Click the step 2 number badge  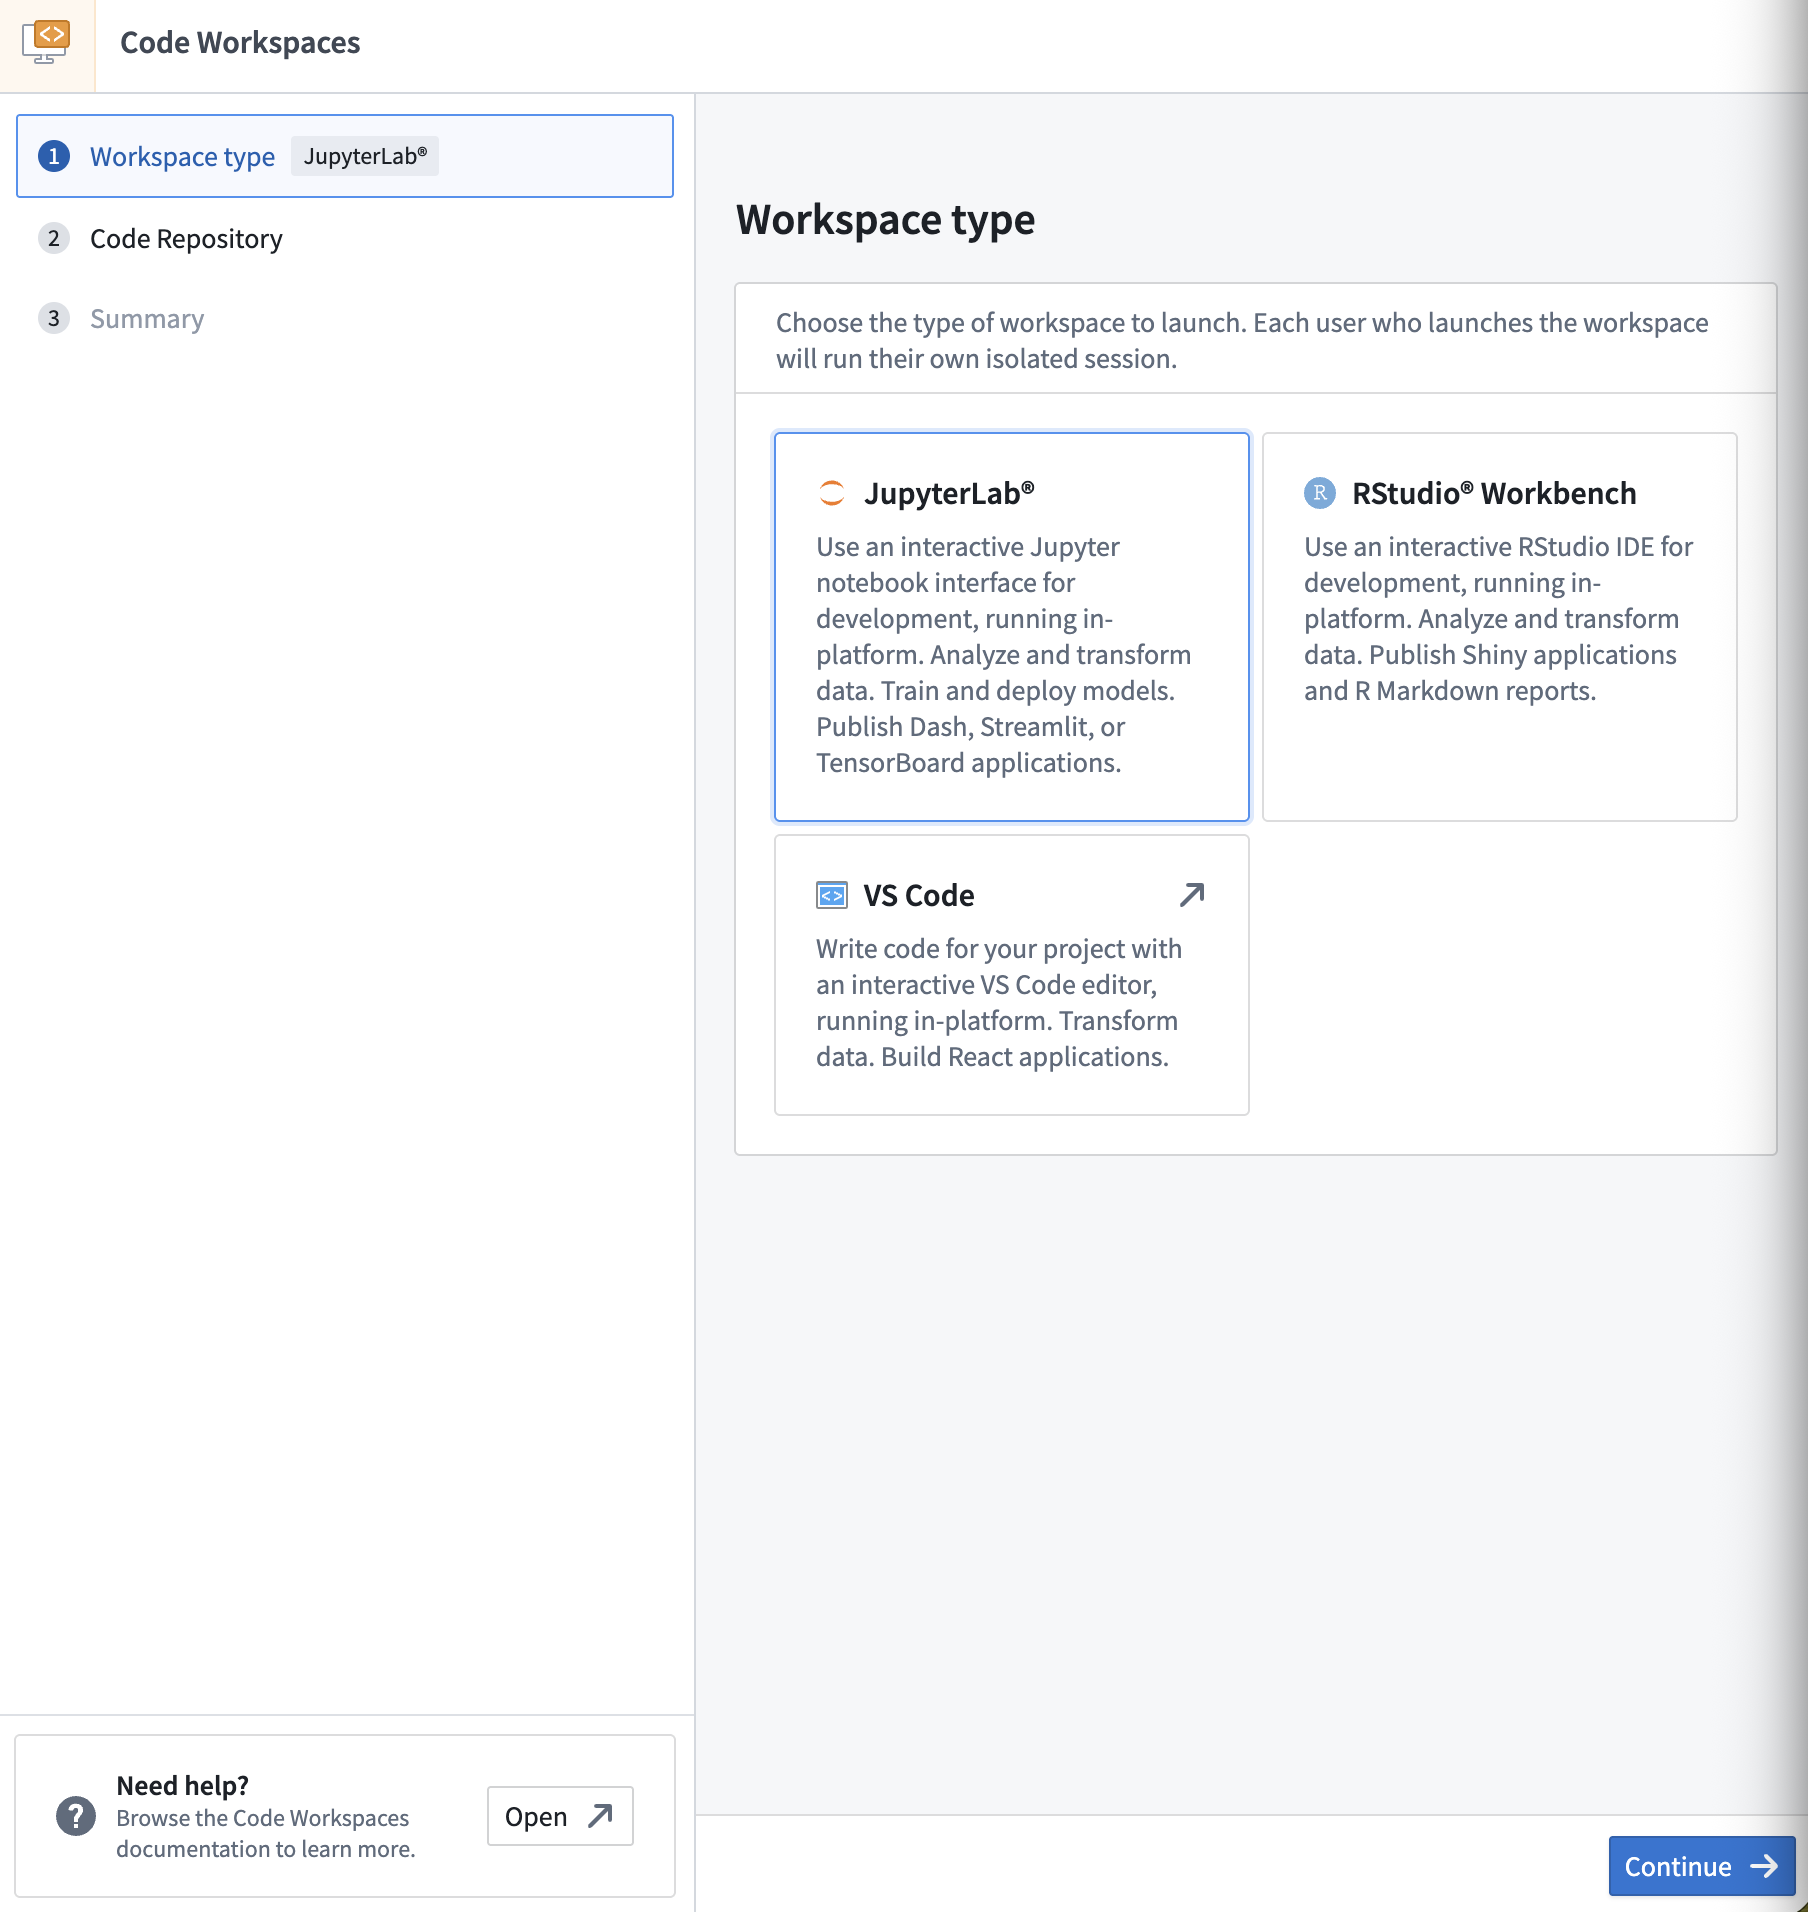point(54,238)
